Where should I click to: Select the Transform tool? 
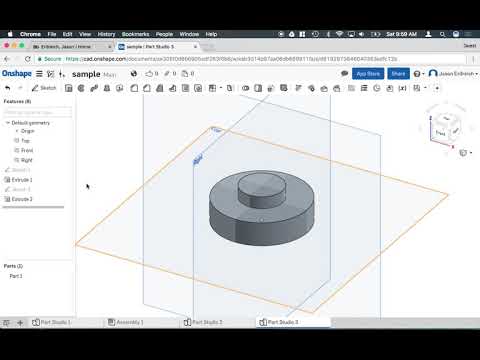[x=271, y=88]
